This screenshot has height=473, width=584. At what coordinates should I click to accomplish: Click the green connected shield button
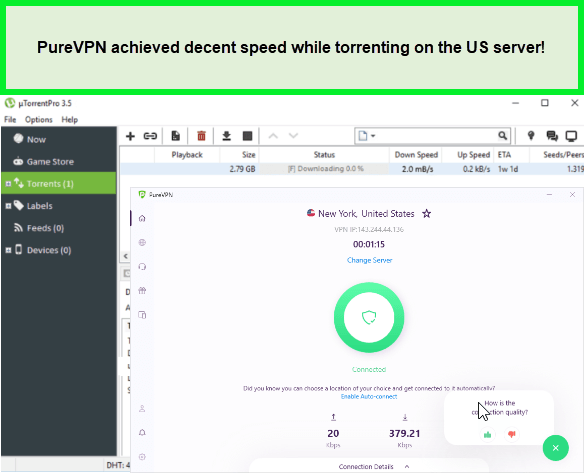(369, 317)
